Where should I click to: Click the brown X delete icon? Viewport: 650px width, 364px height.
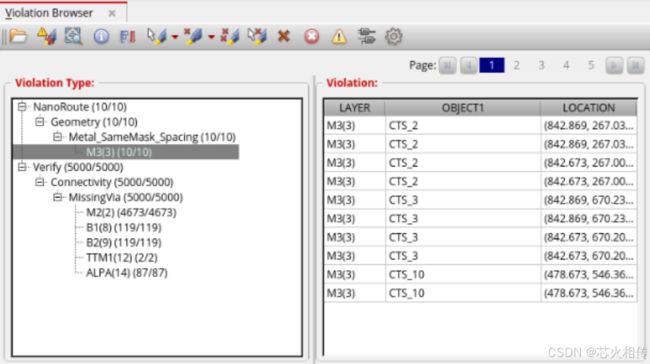tap(284, 36)
